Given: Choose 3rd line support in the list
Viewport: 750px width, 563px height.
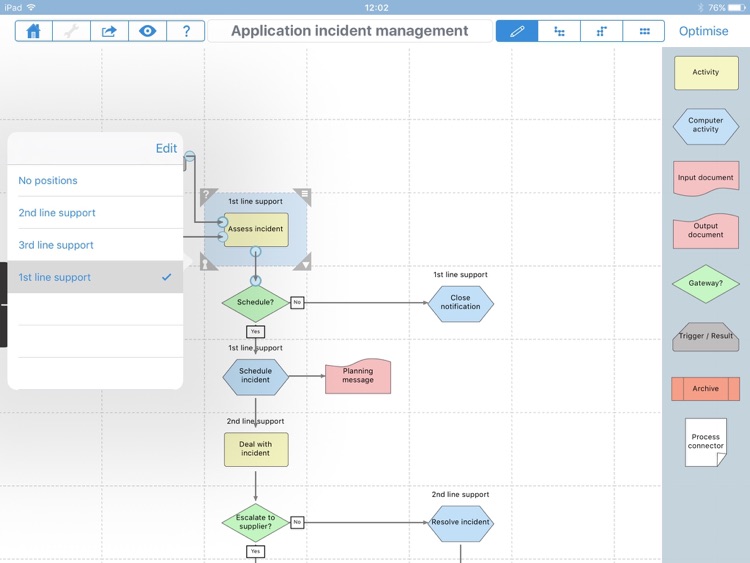Looking at the screenshot, I should (x=95, y=244).
